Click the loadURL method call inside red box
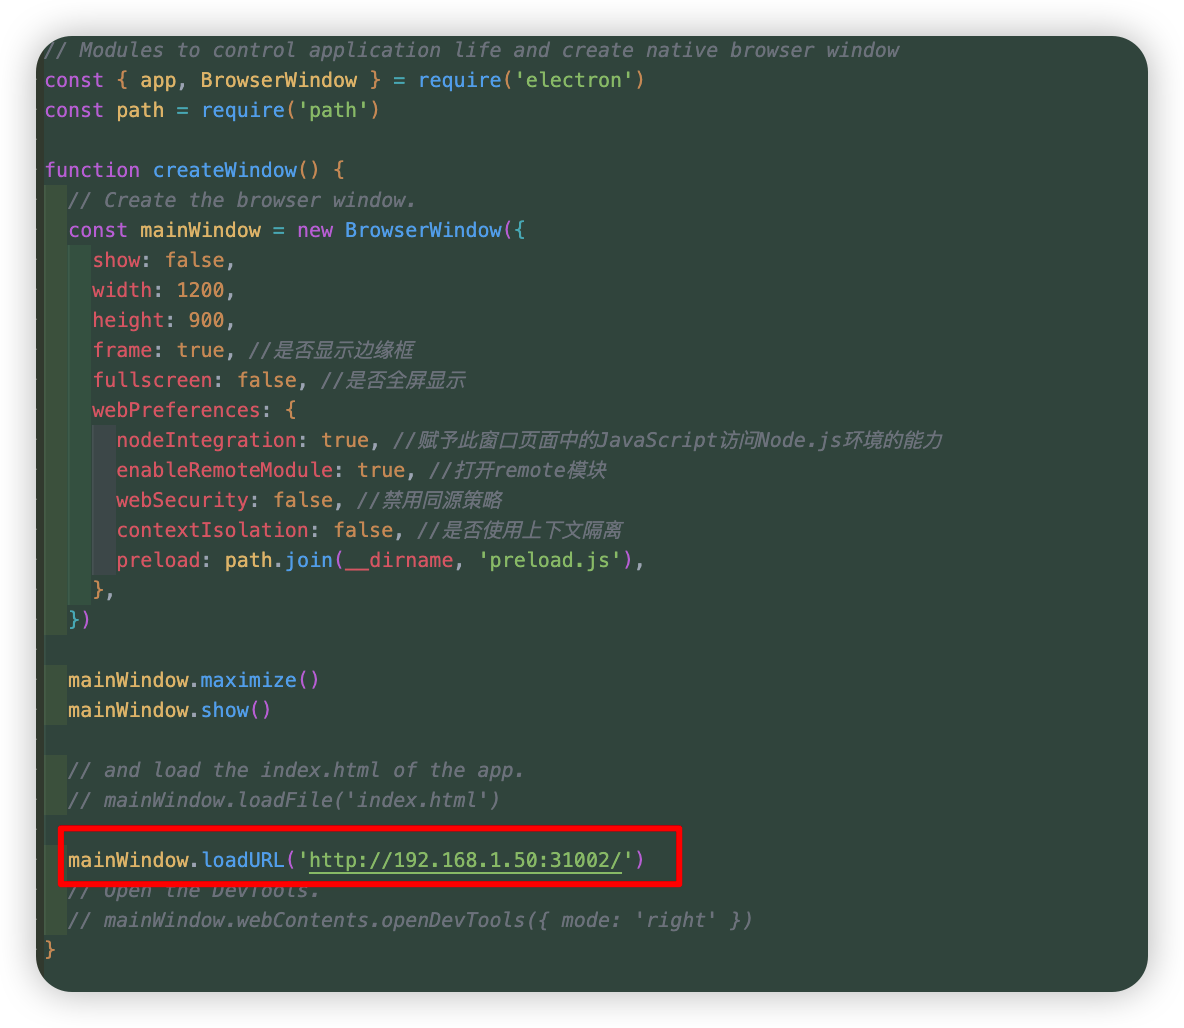The image size is (1184, 1028). coord(243,860)
